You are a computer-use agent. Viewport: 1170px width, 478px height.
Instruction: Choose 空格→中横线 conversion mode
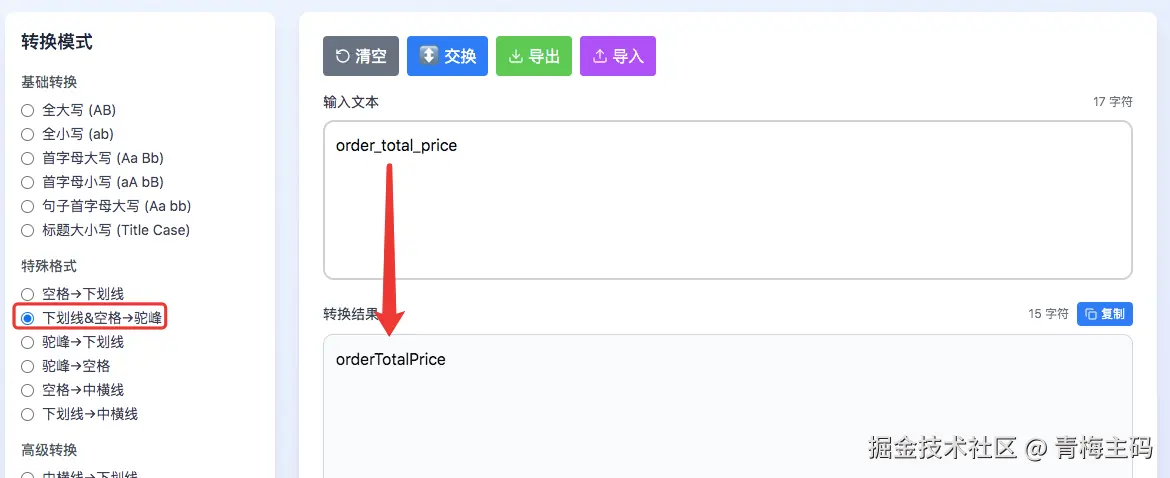click(x=28, y=390)
